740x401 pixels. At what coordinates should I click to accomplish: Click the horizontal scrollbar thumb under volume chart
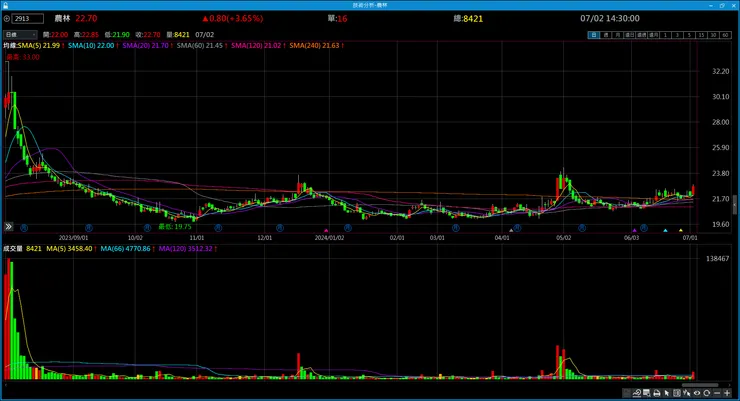coord(700,385)
